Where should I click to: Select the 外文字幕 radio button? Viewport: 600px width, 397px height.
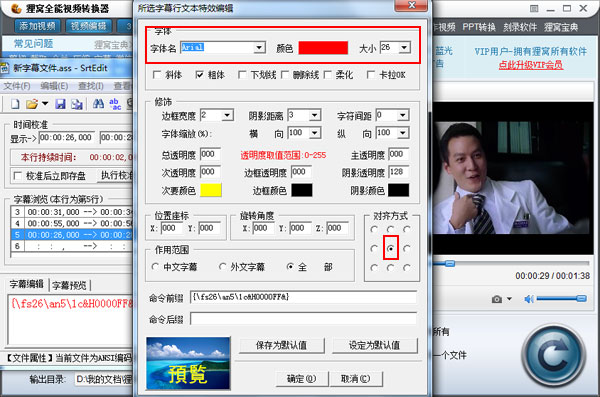222,266
